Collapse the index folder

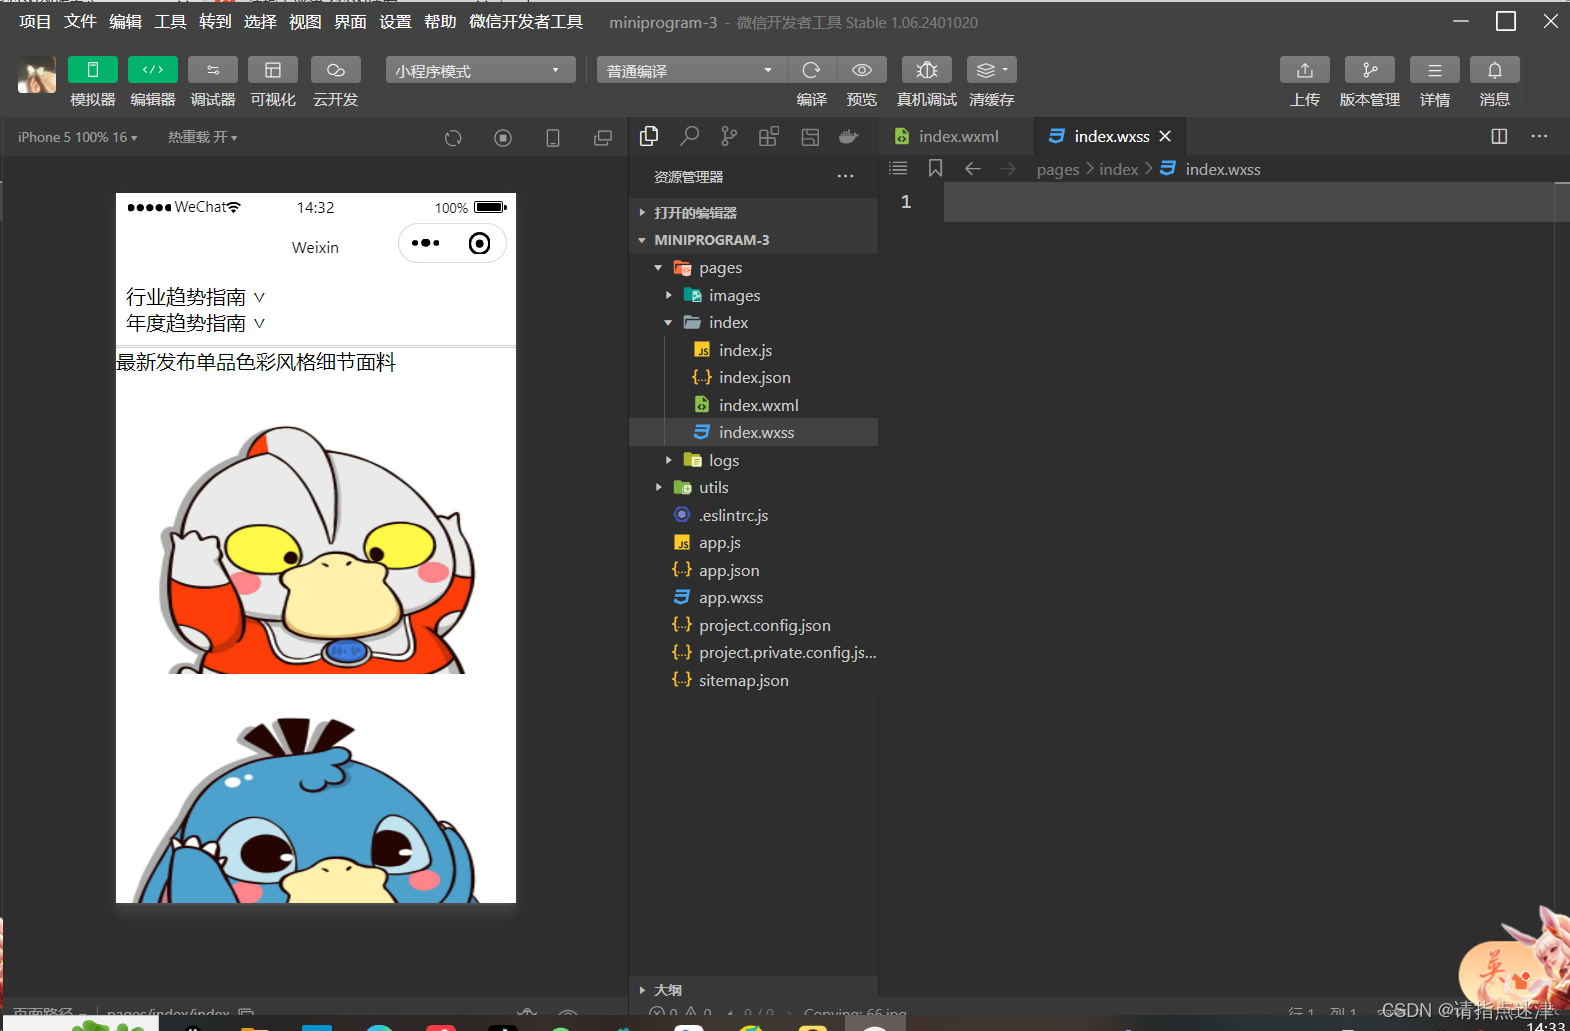pyautogui.click(x=753, y=322)
